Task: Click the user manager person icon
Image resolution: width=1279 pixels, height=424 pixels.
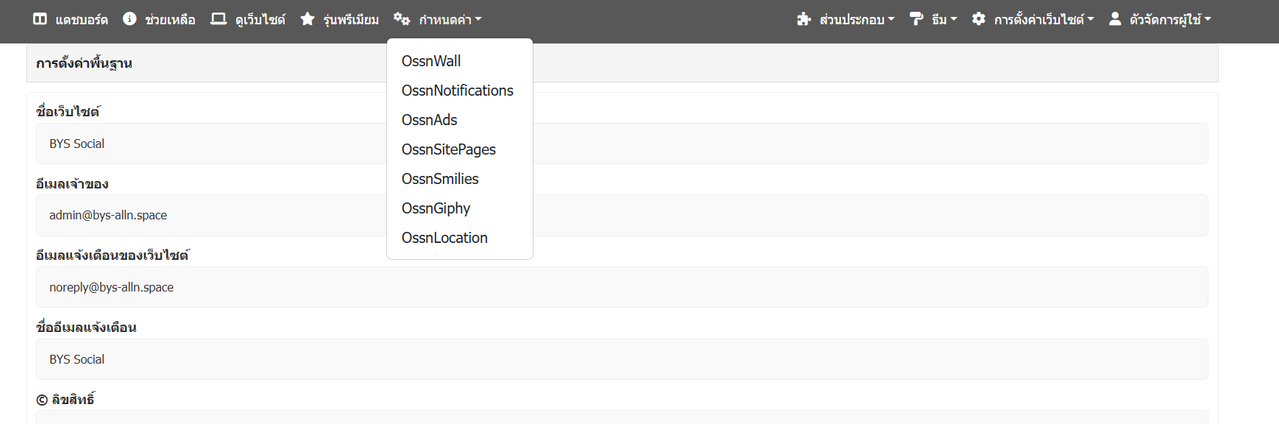Action: 1115,19
